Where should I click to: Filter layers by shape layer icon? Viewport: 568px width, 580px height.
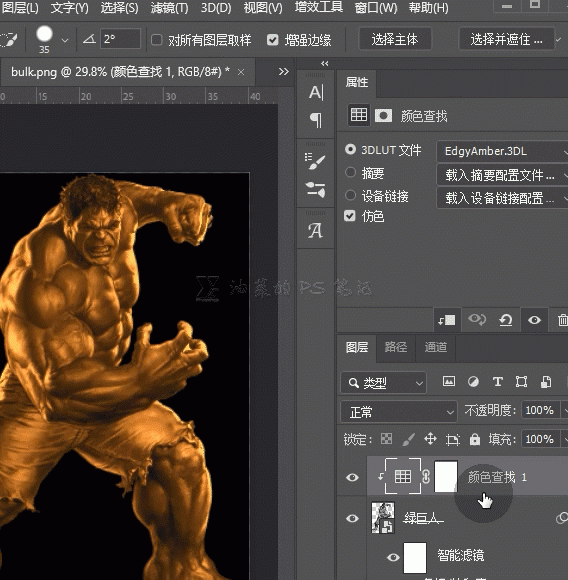521,381
